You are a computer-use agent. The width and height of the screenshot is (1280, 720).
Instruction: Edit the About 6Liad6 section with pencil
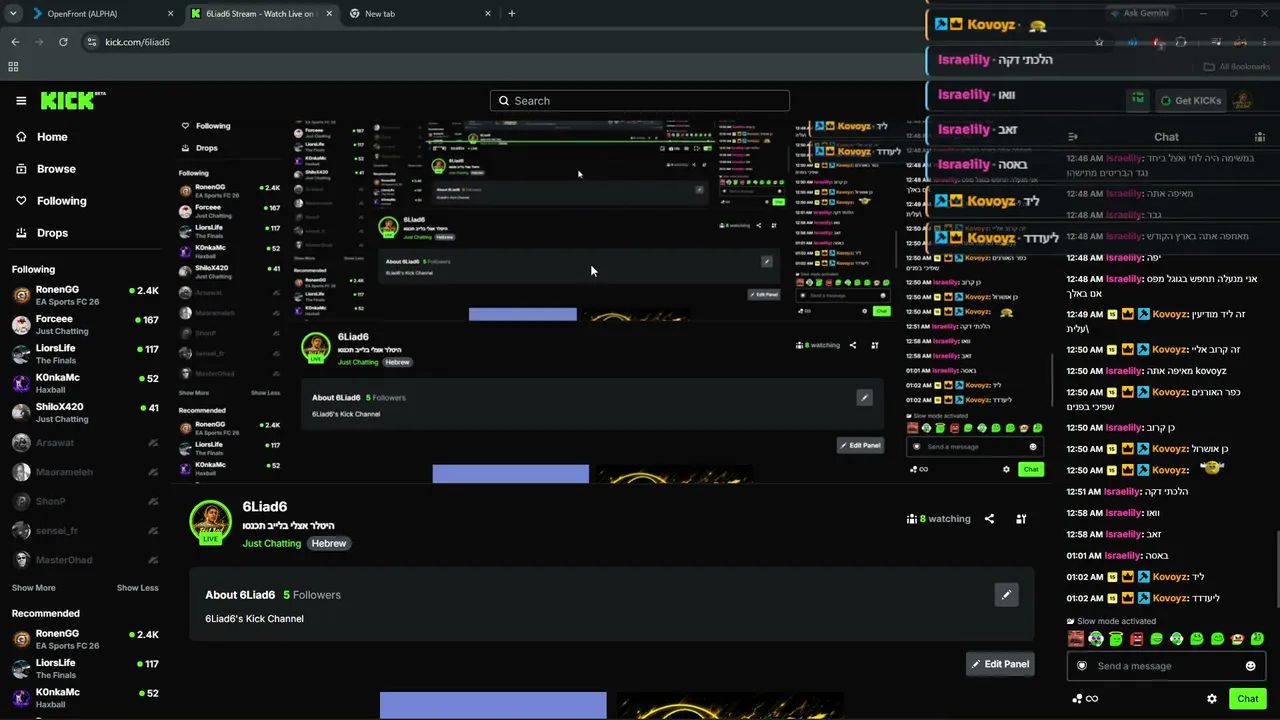point(1006,595)
